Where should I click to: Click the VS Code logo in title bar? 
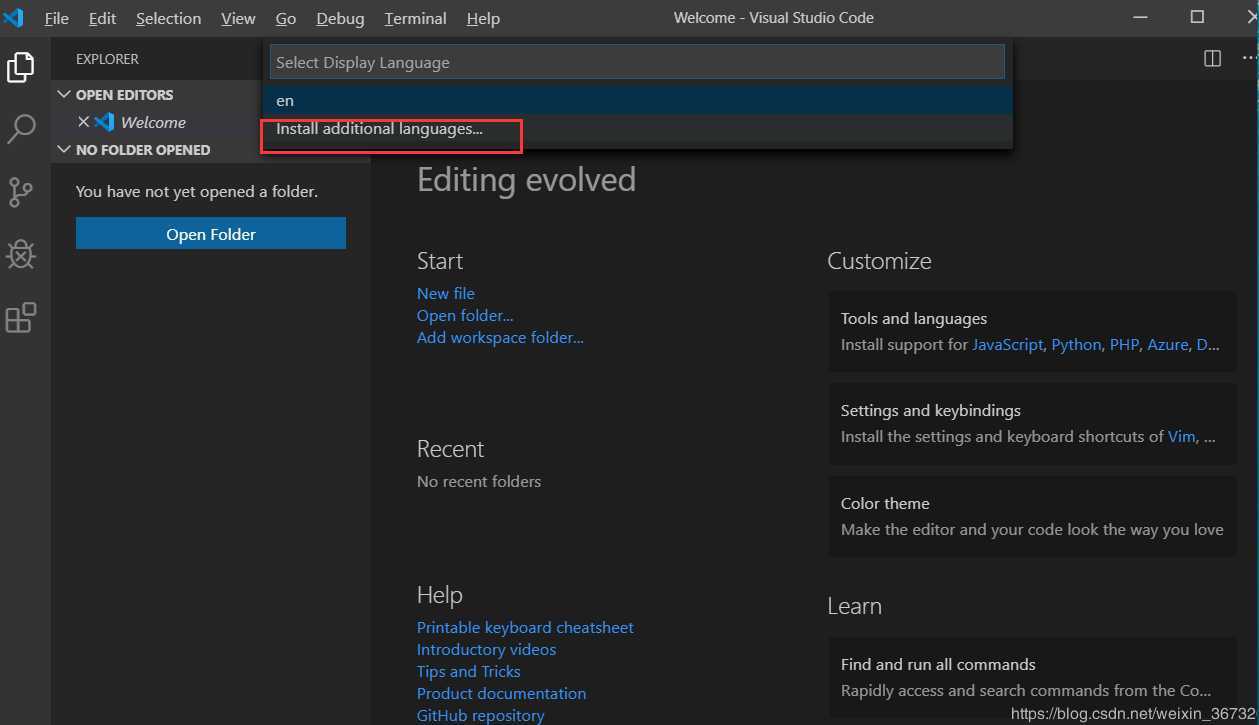pyautogui.click(x=14, y=18)
